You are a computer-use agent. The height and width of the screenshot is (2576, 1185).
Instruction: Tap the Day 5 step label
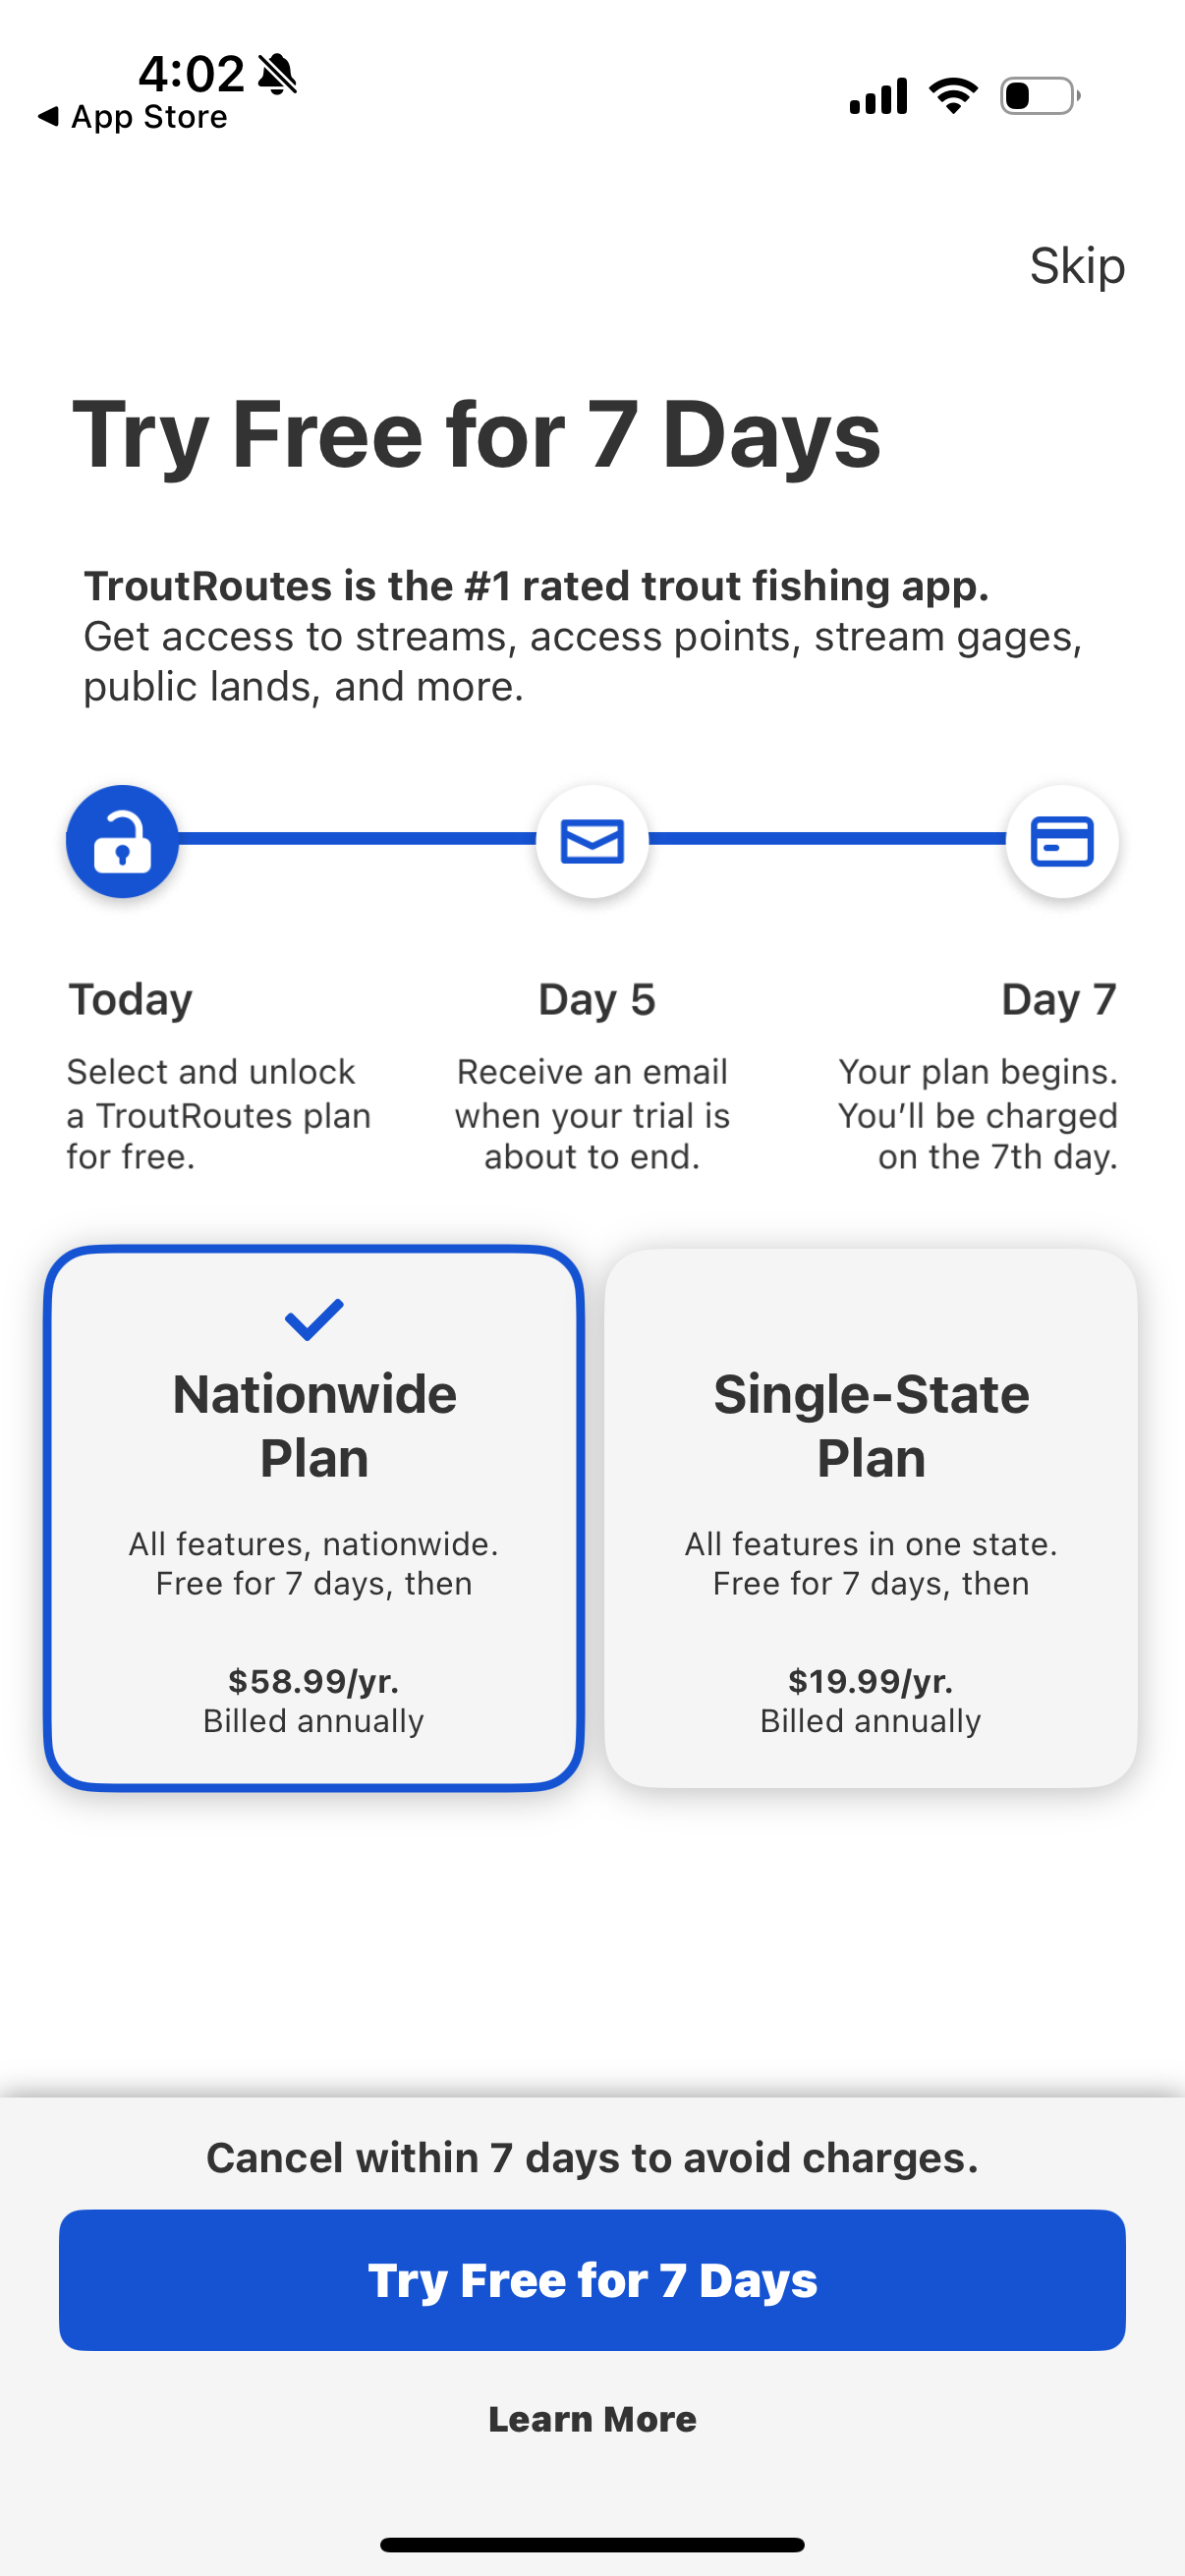pos(596,999)
